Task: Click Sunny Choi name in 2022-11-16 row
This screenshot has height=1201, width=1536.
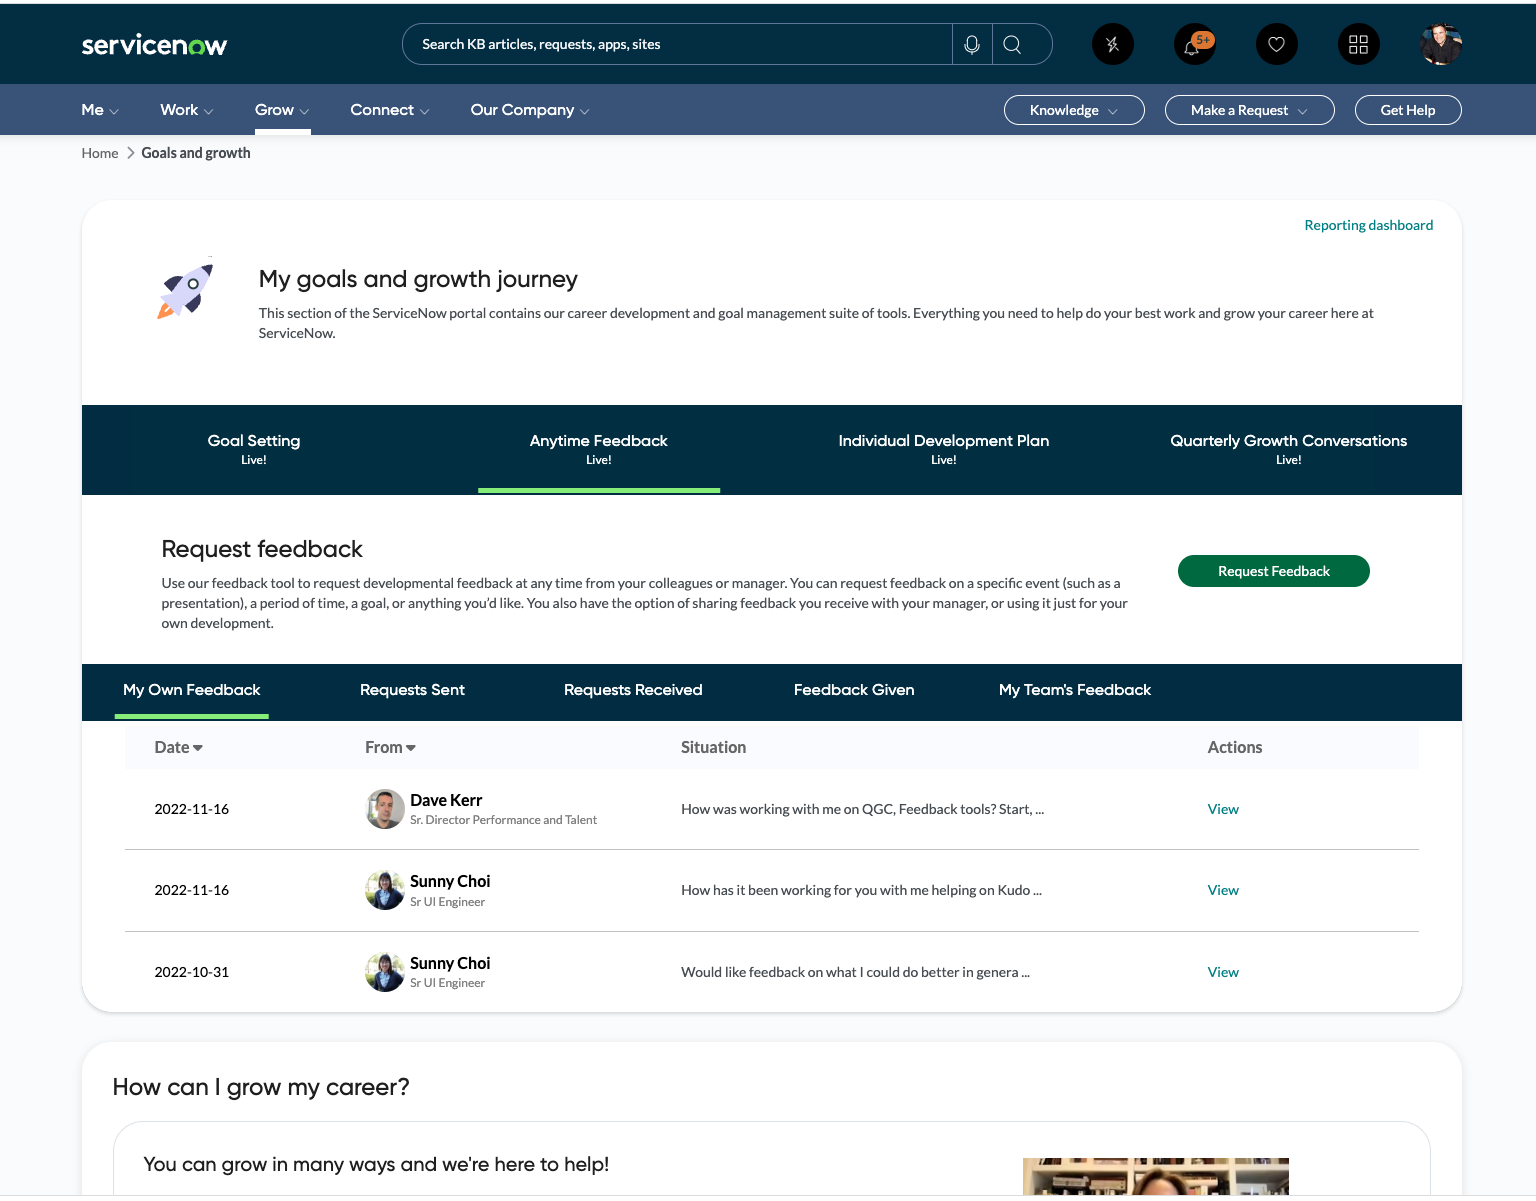Action: [x=450, y=881]
